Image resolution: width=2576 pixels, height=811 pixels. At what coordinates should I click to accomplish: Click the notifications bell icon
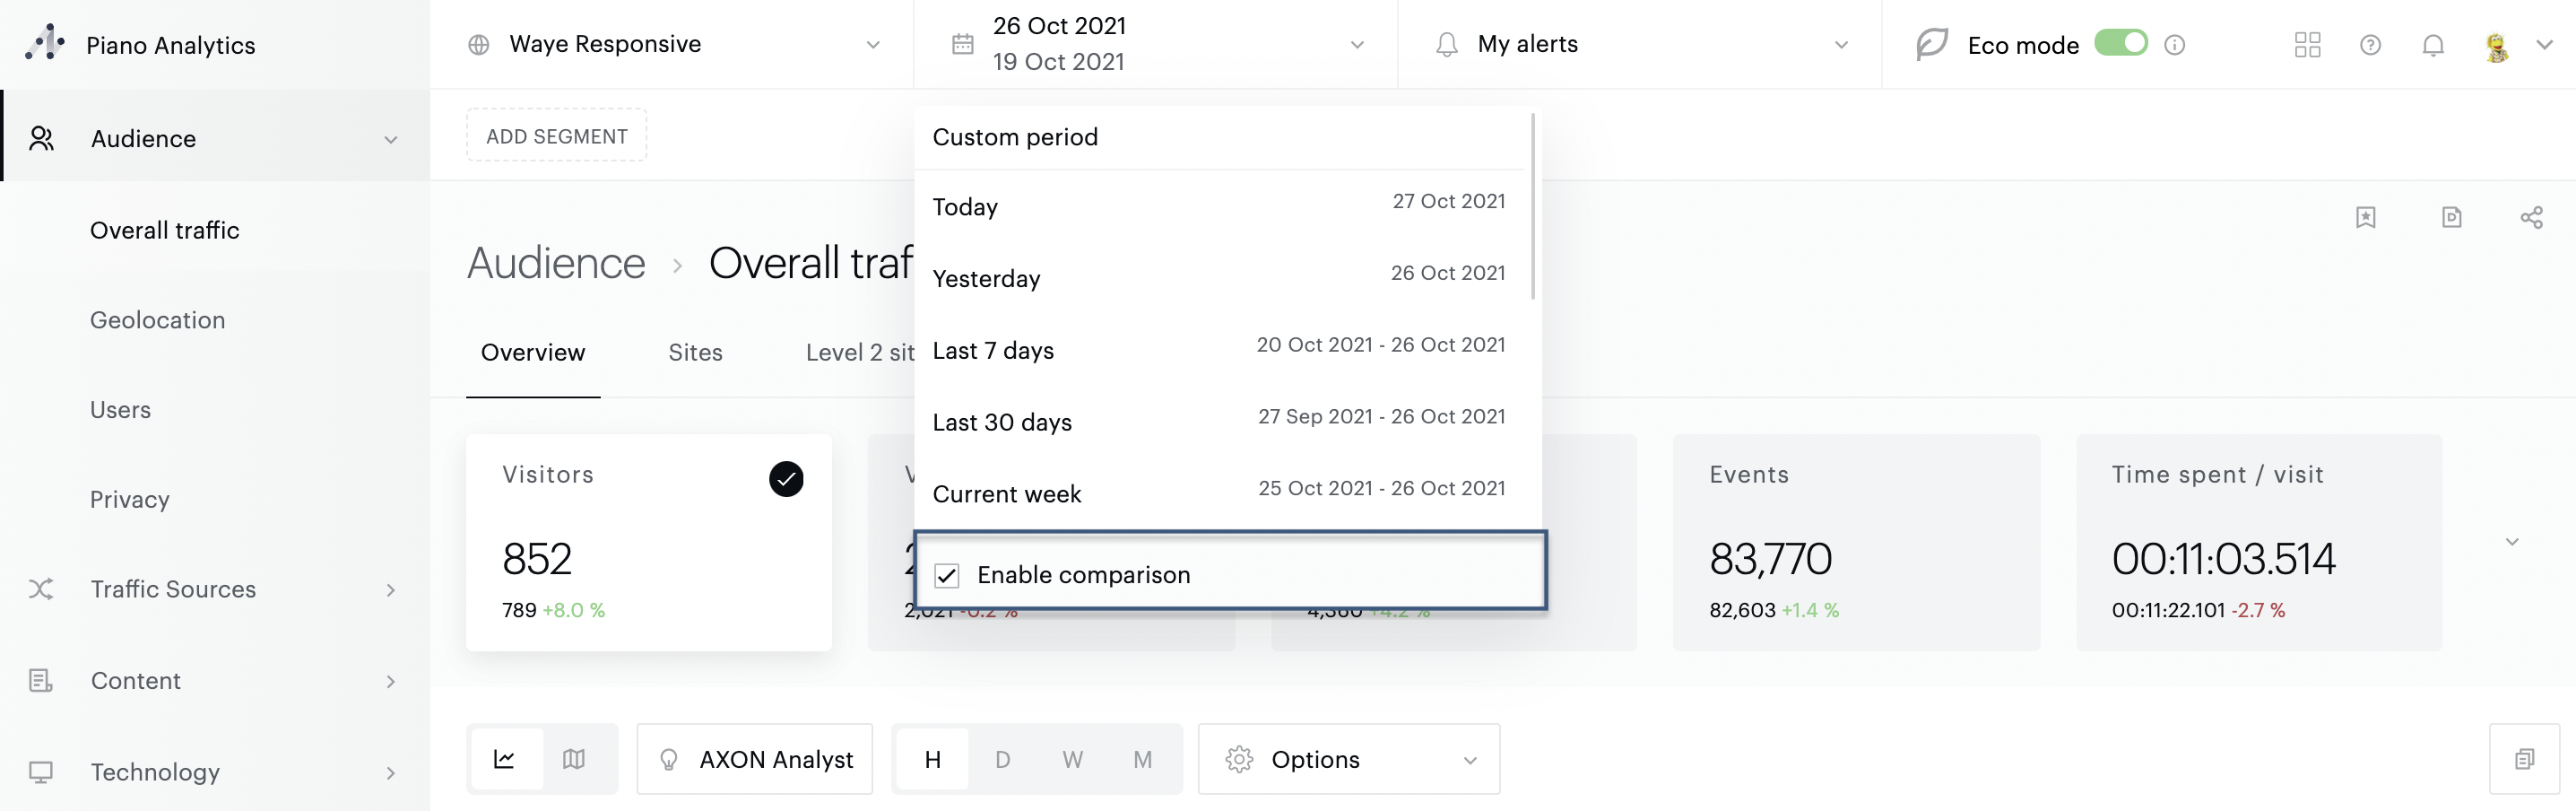[x=2433, y=45]
